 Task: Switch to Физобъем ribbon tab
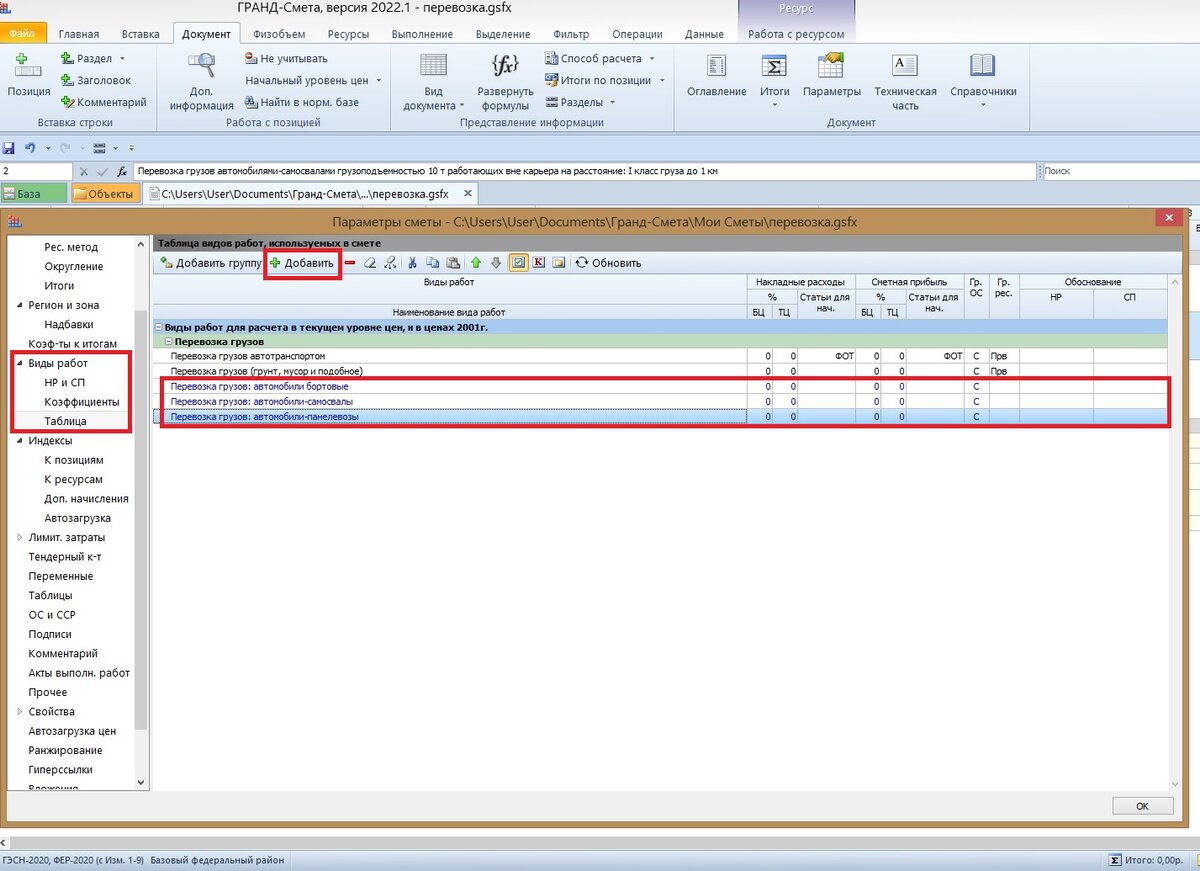tap(279, 34)
